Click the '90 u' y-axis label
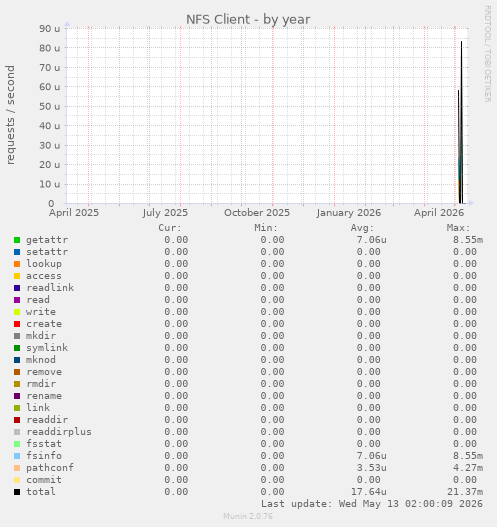 click(x=50, y=29)
